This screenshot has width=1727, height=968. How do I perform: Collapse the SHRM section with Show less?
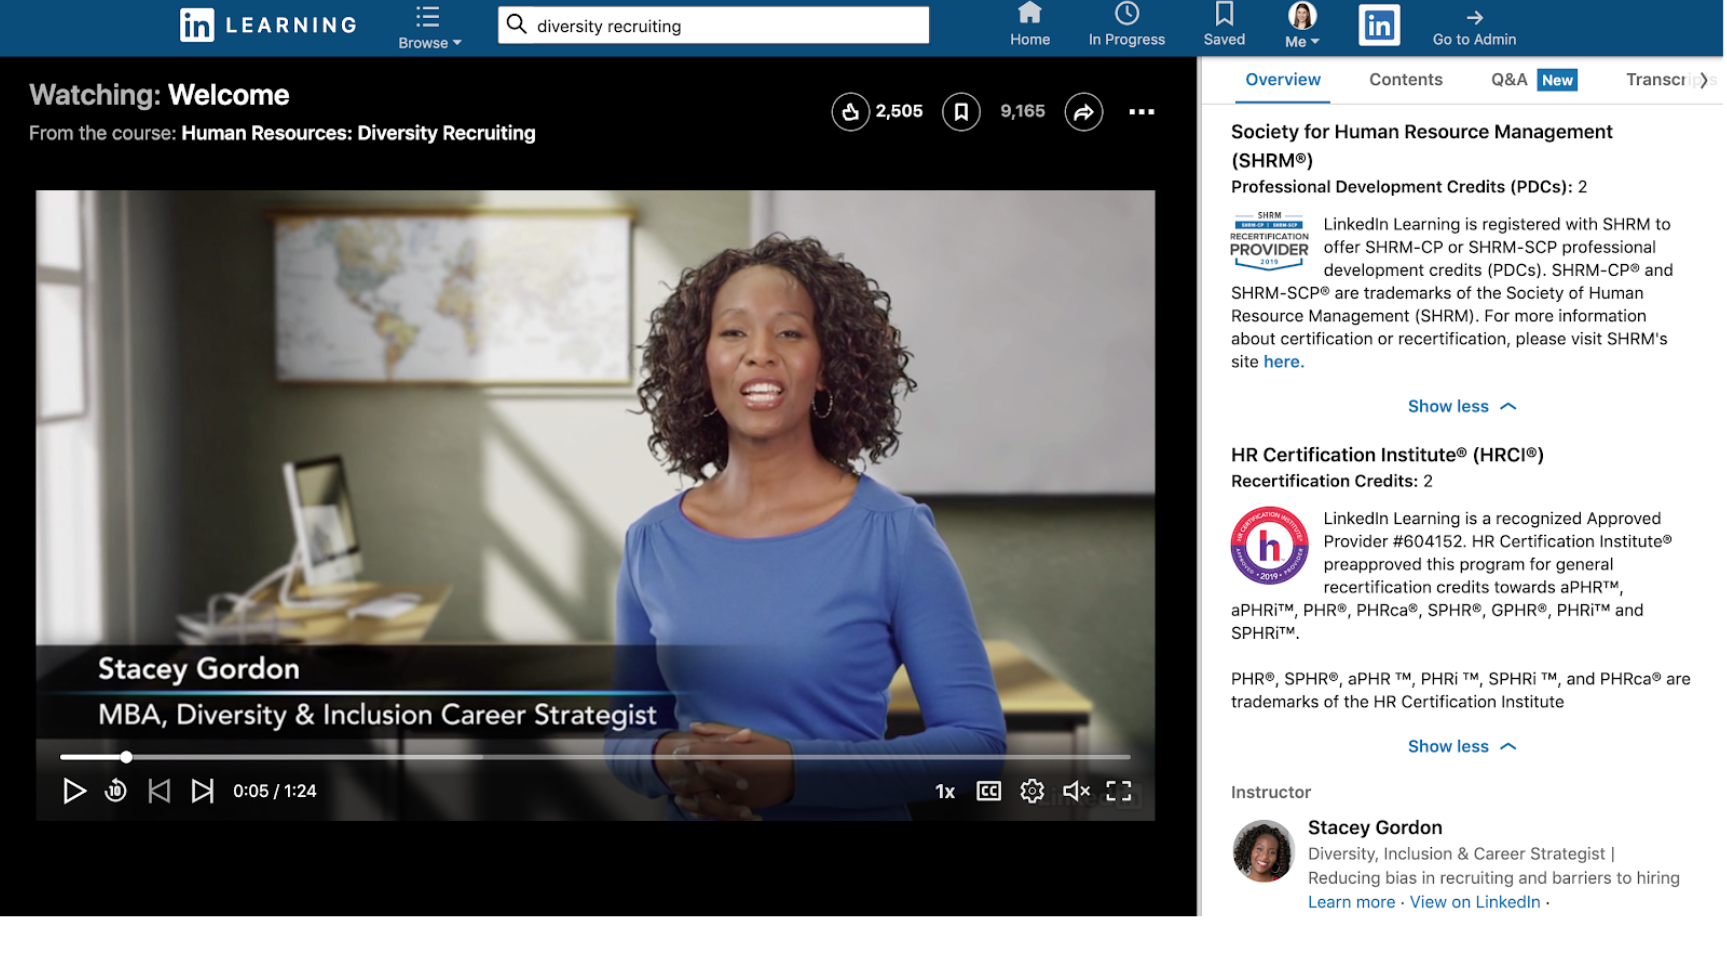tap(1460, 406)
